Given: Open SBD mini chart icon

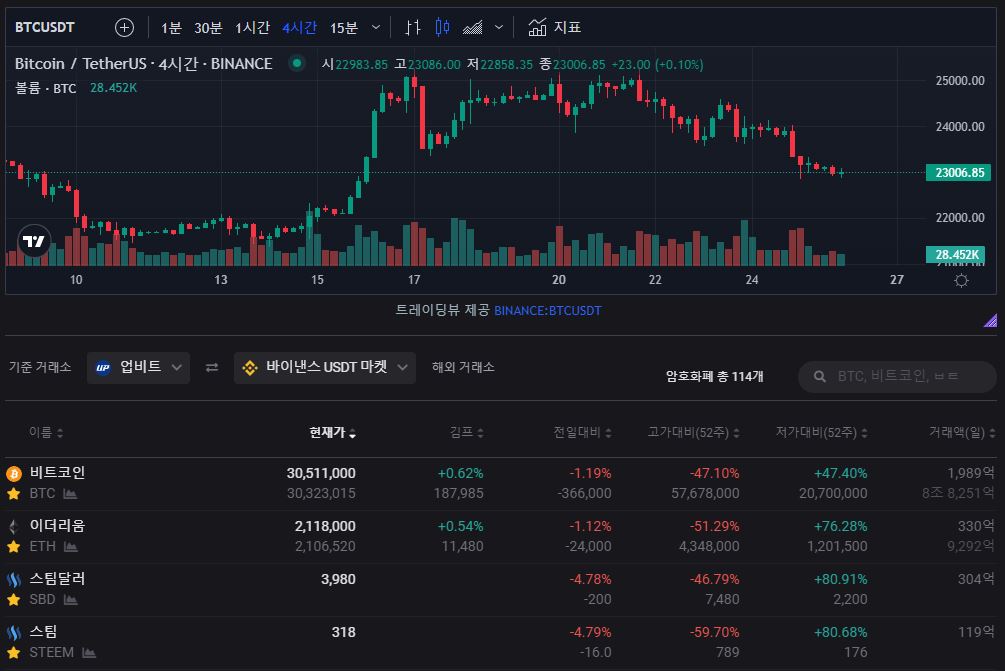Looking at the screenshot, I should pos(71,600).
